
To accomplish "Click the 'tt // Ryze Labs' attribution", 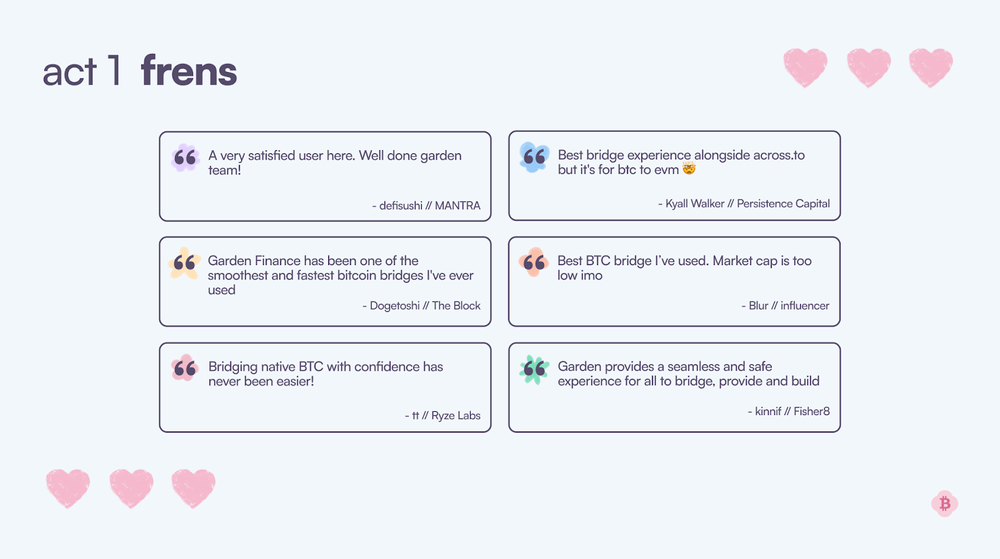I will (x=443, y=415).
